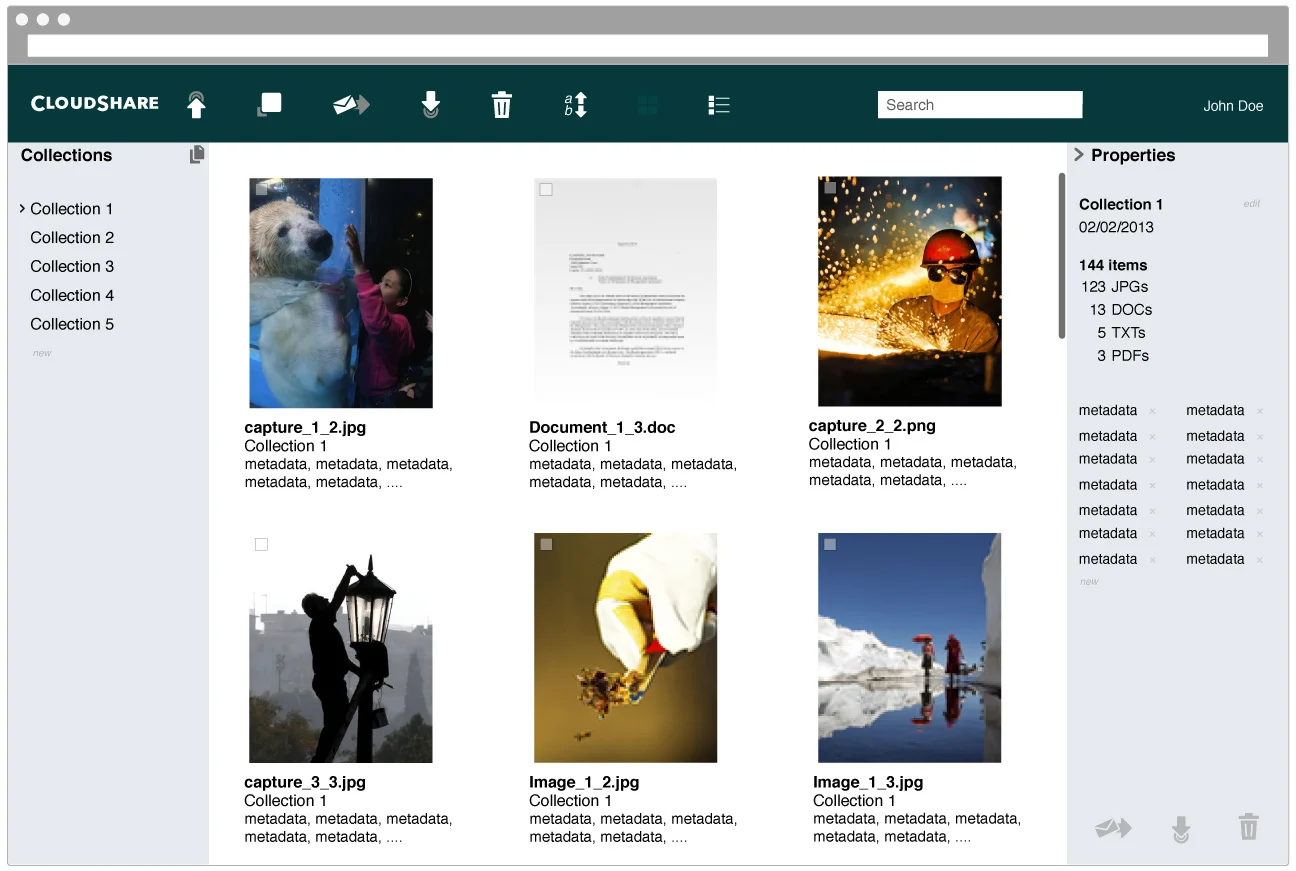Image resolution: width=1296 pixels, height=871 pixels.
Task: Click the download arrow icon in the top toolbar
Action: coord(430,105)
